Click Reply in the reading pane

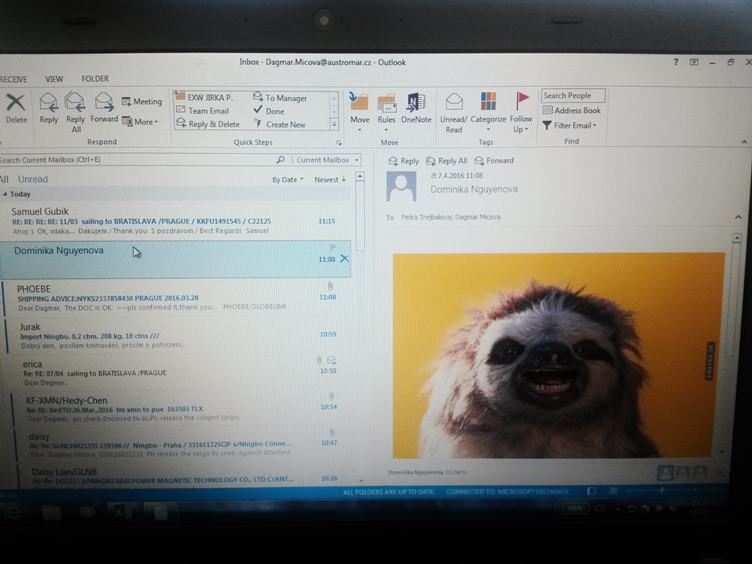(403, 161)
